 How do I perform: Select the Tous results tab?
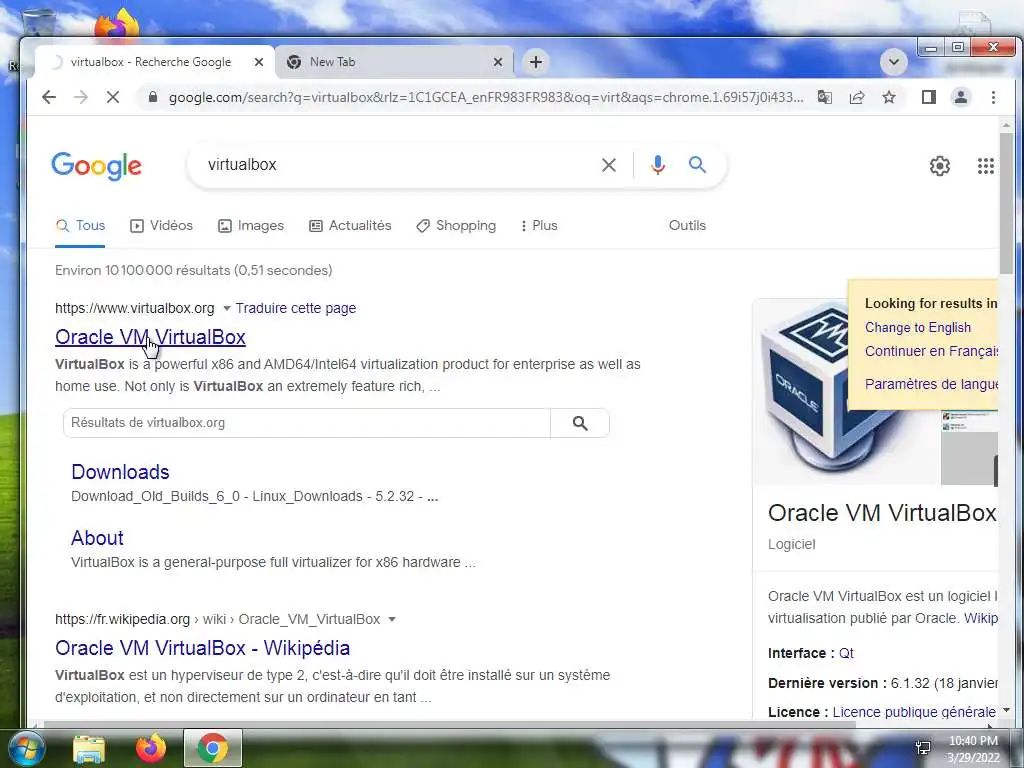[x=80, y=226]
